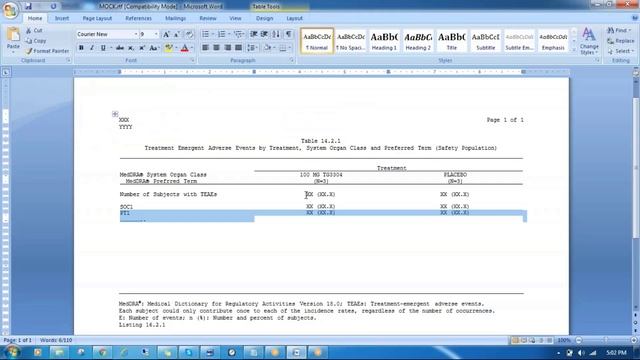
Task: Click the zoom out minus button
Action: tap(579, 340)
